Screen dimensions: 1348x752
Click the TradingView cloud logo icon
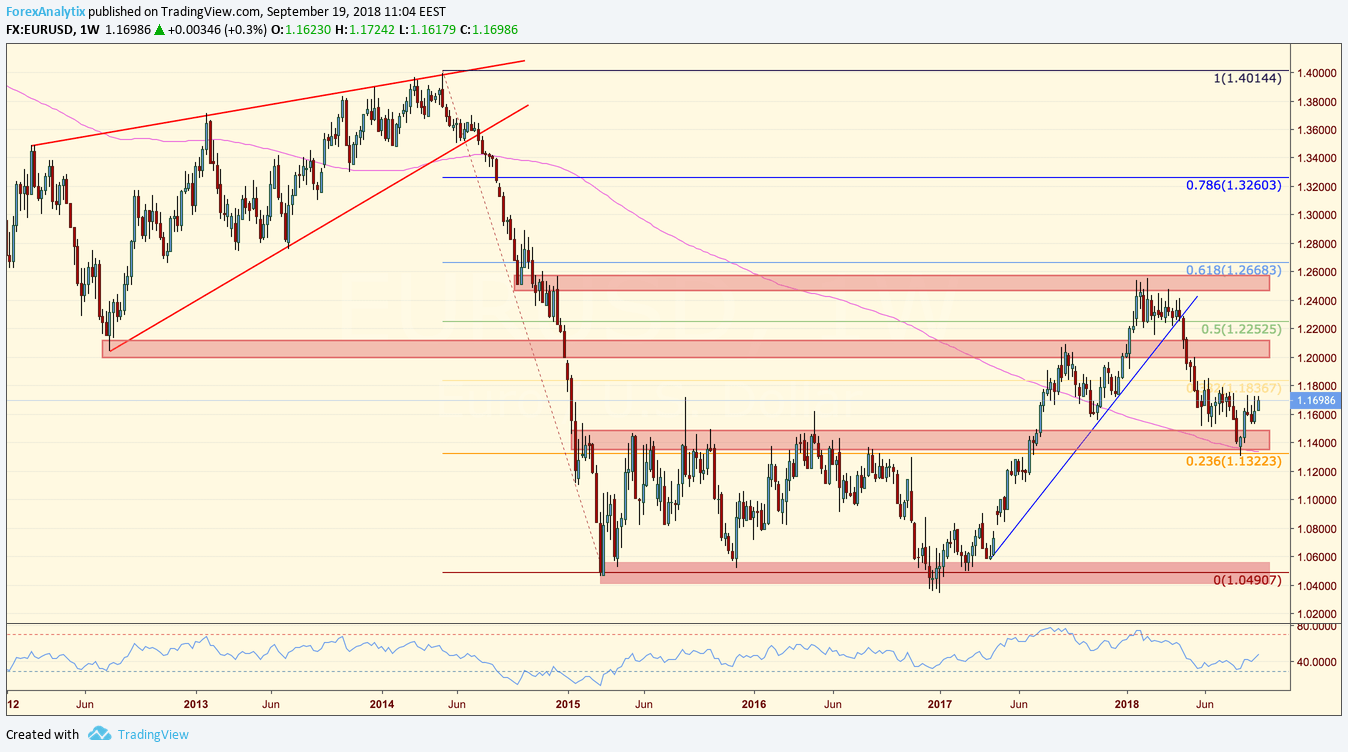pos(98,734)
